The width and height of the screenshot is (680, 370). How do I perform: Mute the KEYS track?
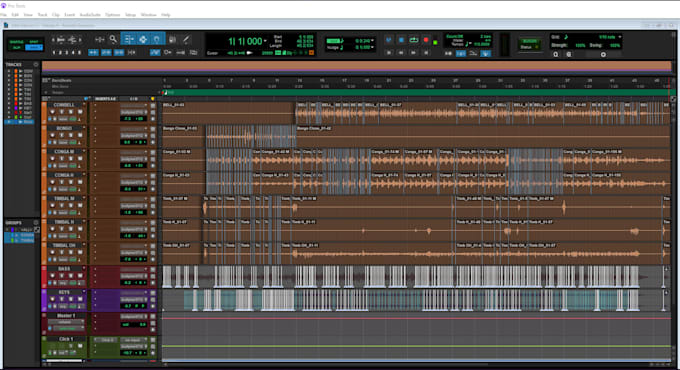pyautogui.click(x=80, y=299)
